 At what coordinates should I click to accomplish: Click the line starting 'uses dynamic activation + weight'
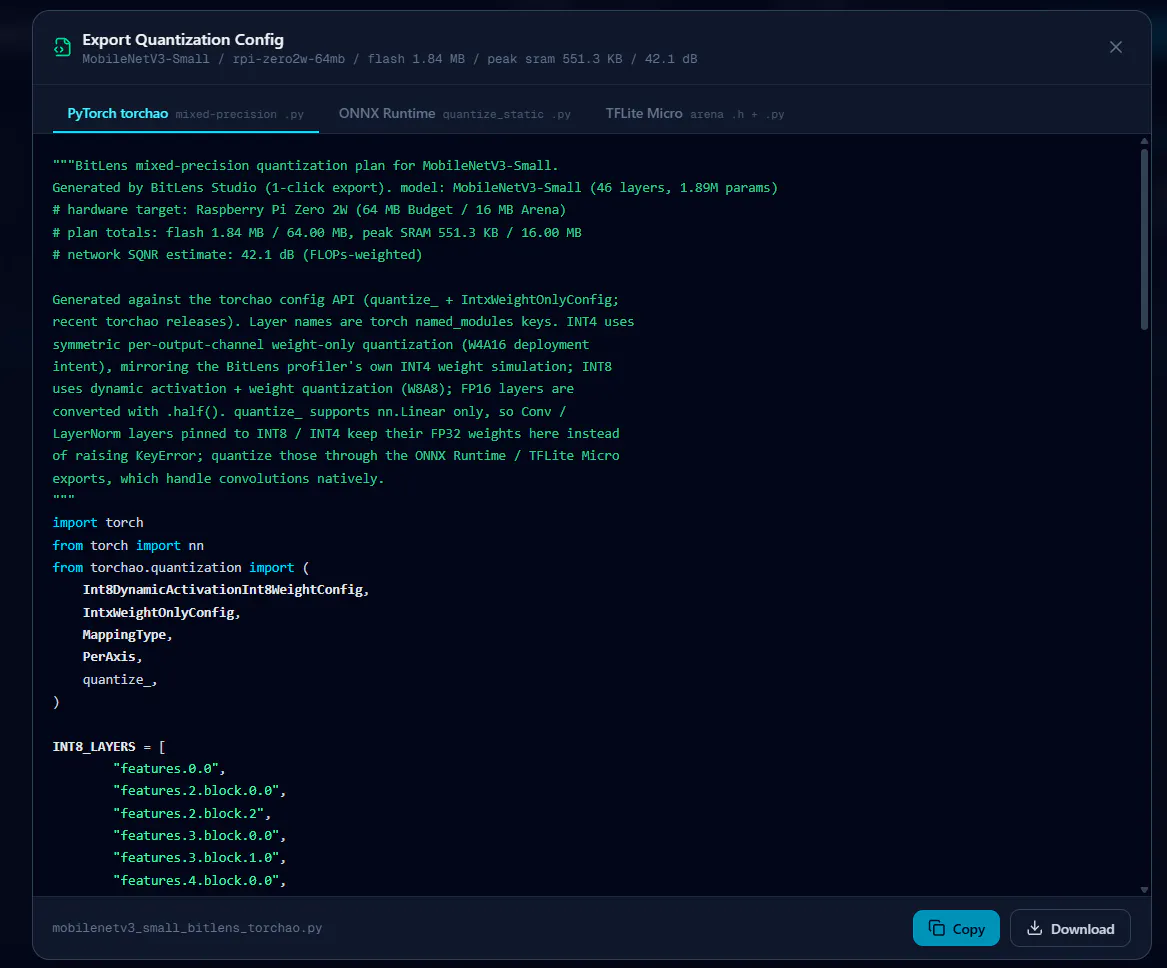coord(313,388)
